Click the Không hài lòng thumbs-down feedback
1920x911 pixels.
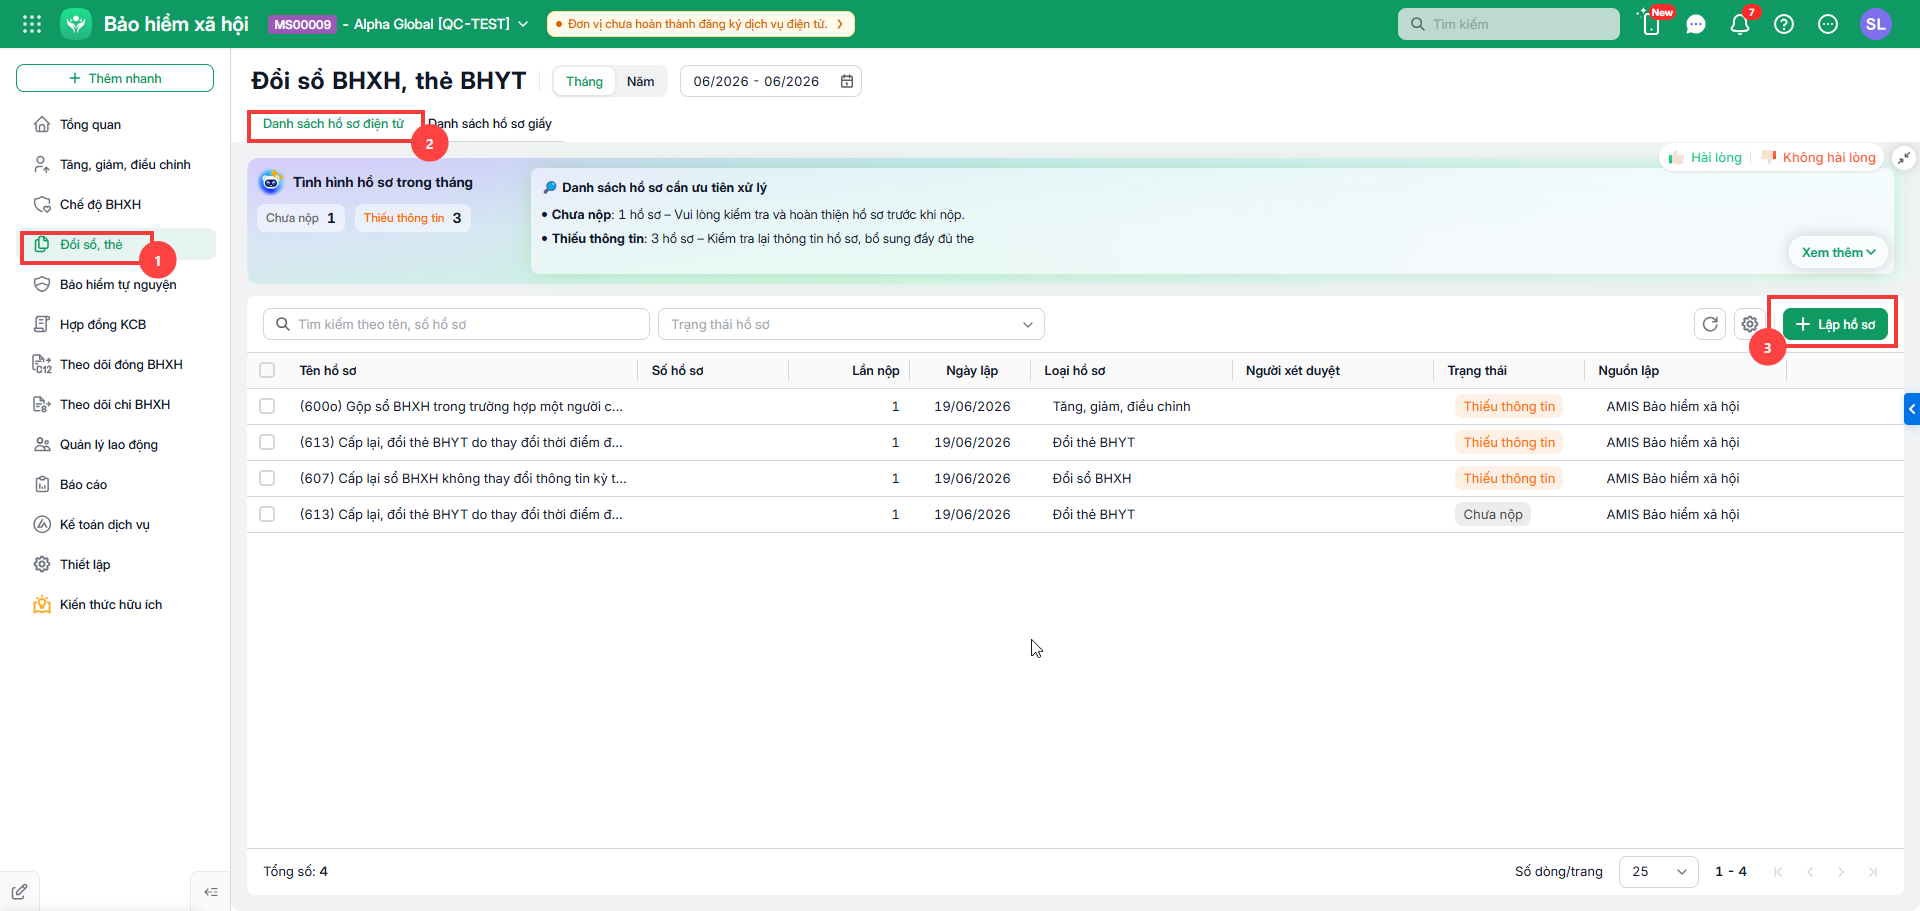(x=1818, y=157)
